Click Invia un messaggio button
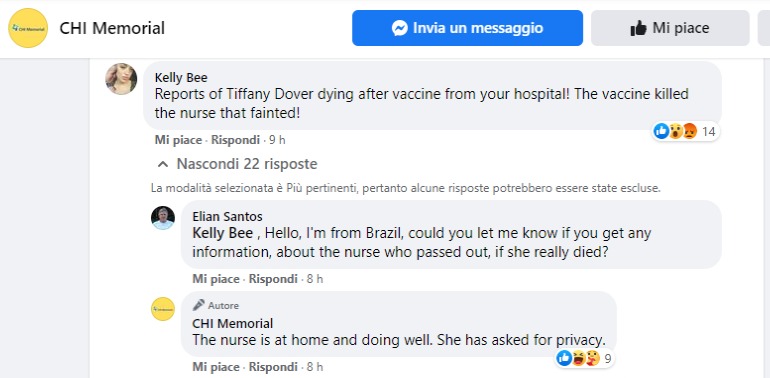This screenshot has width=770, height=378. pyautogui.click(x=468, y=28)
